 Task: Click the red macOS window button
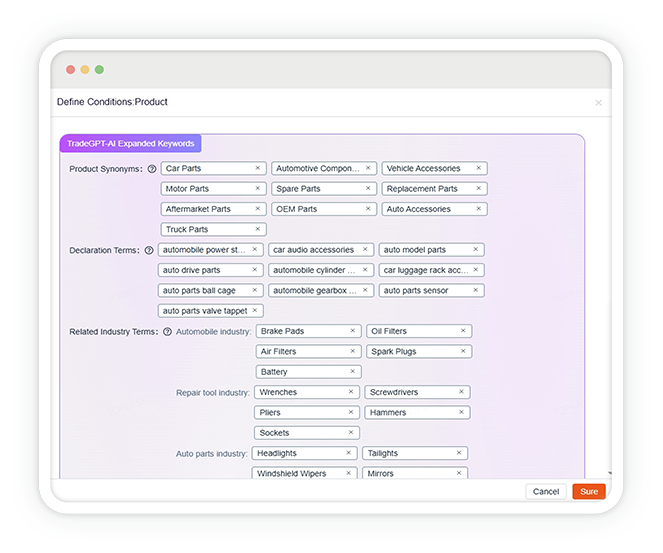point(71,69)
